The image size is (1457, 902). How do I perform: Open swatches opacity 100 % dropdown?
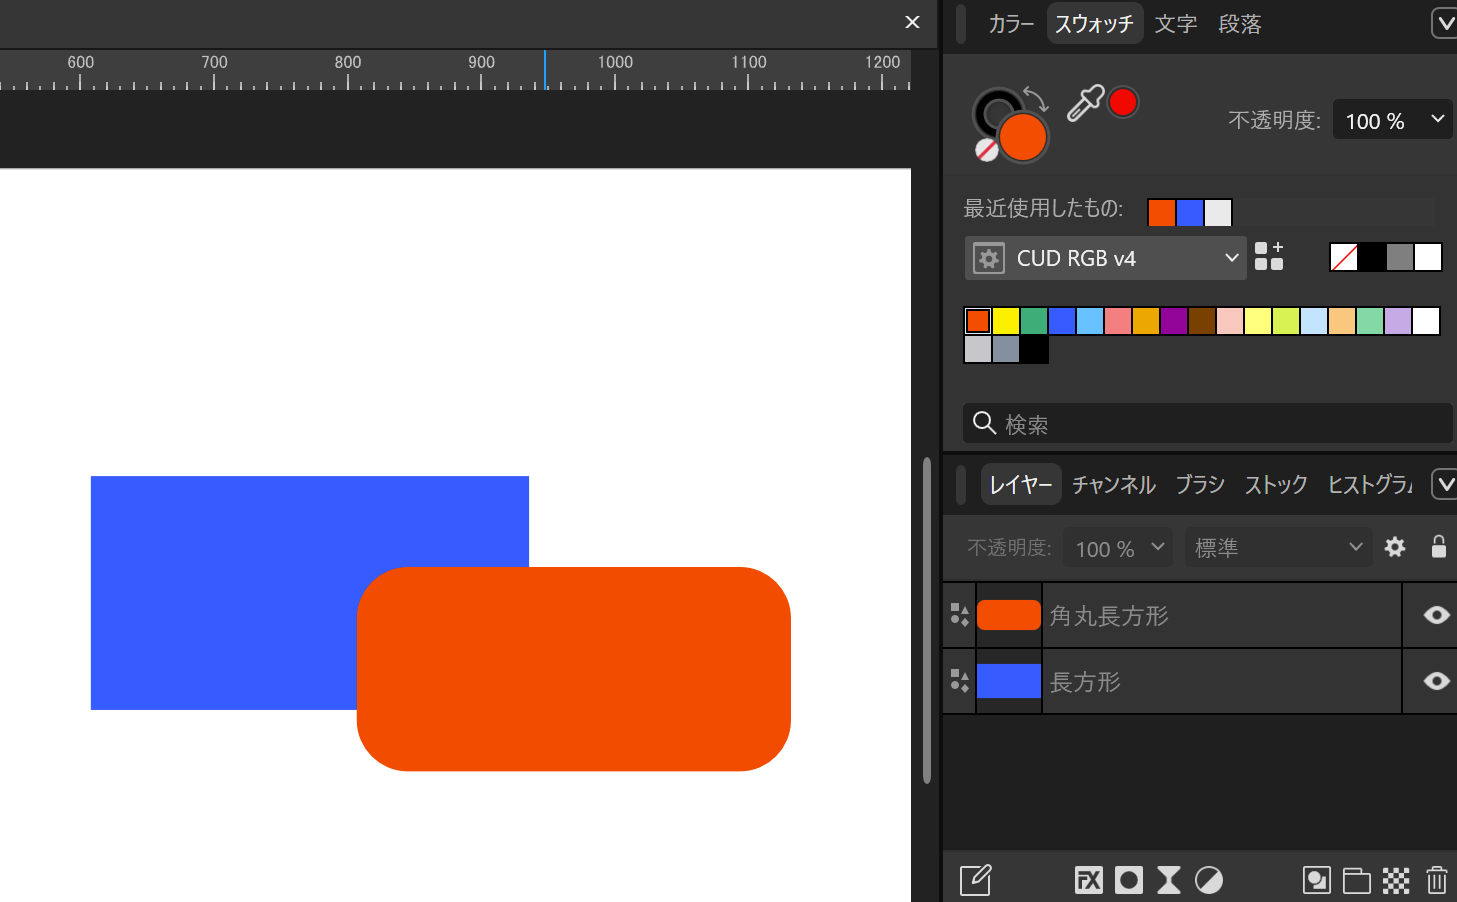[x=1392, y=120]
